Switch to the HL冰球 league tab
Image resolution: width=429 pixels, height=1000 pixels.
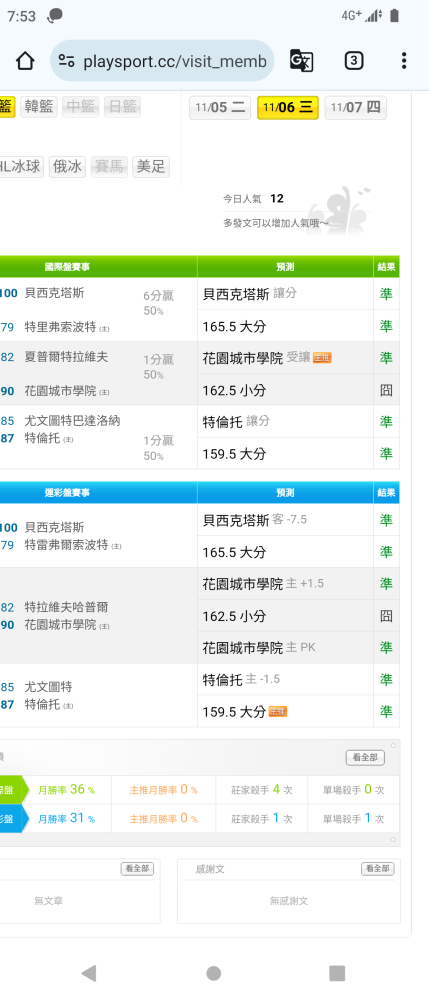21,167
